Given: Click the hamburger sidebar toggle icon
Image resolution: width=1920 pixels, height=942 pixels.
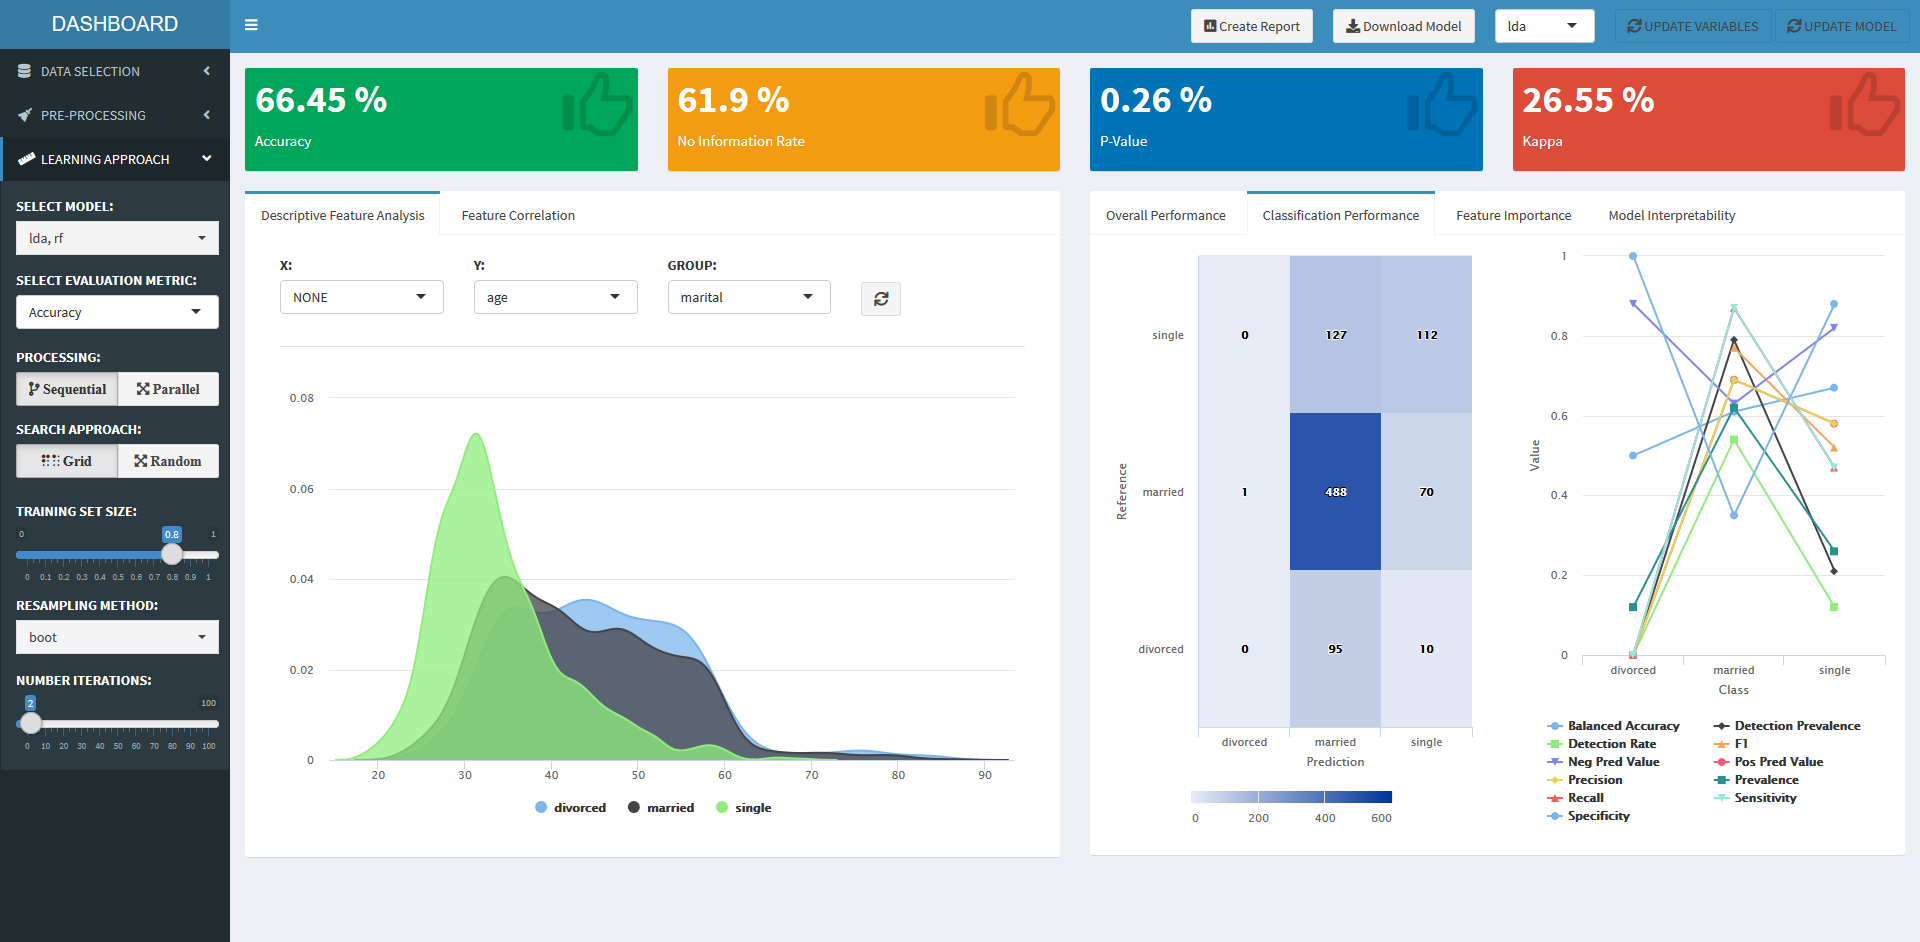Looking at the screenshot, I should pyautogui.click(x=251, y=25).
